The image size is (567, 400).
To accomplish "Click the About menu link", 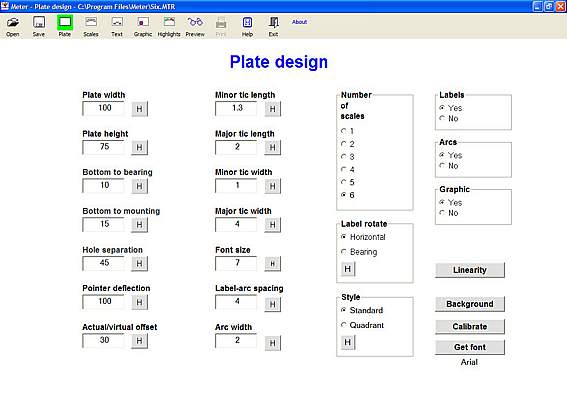I will click(299, 22).
